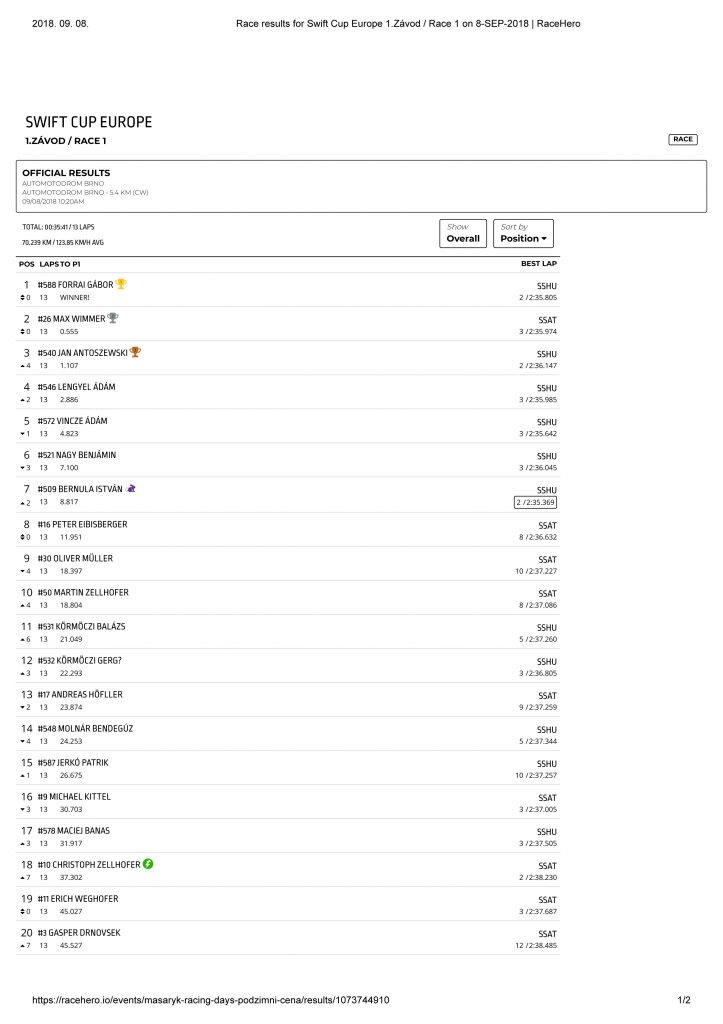
Task: Click the unchanged-position marker under rank 8
Action: click(x=23, y=537)
